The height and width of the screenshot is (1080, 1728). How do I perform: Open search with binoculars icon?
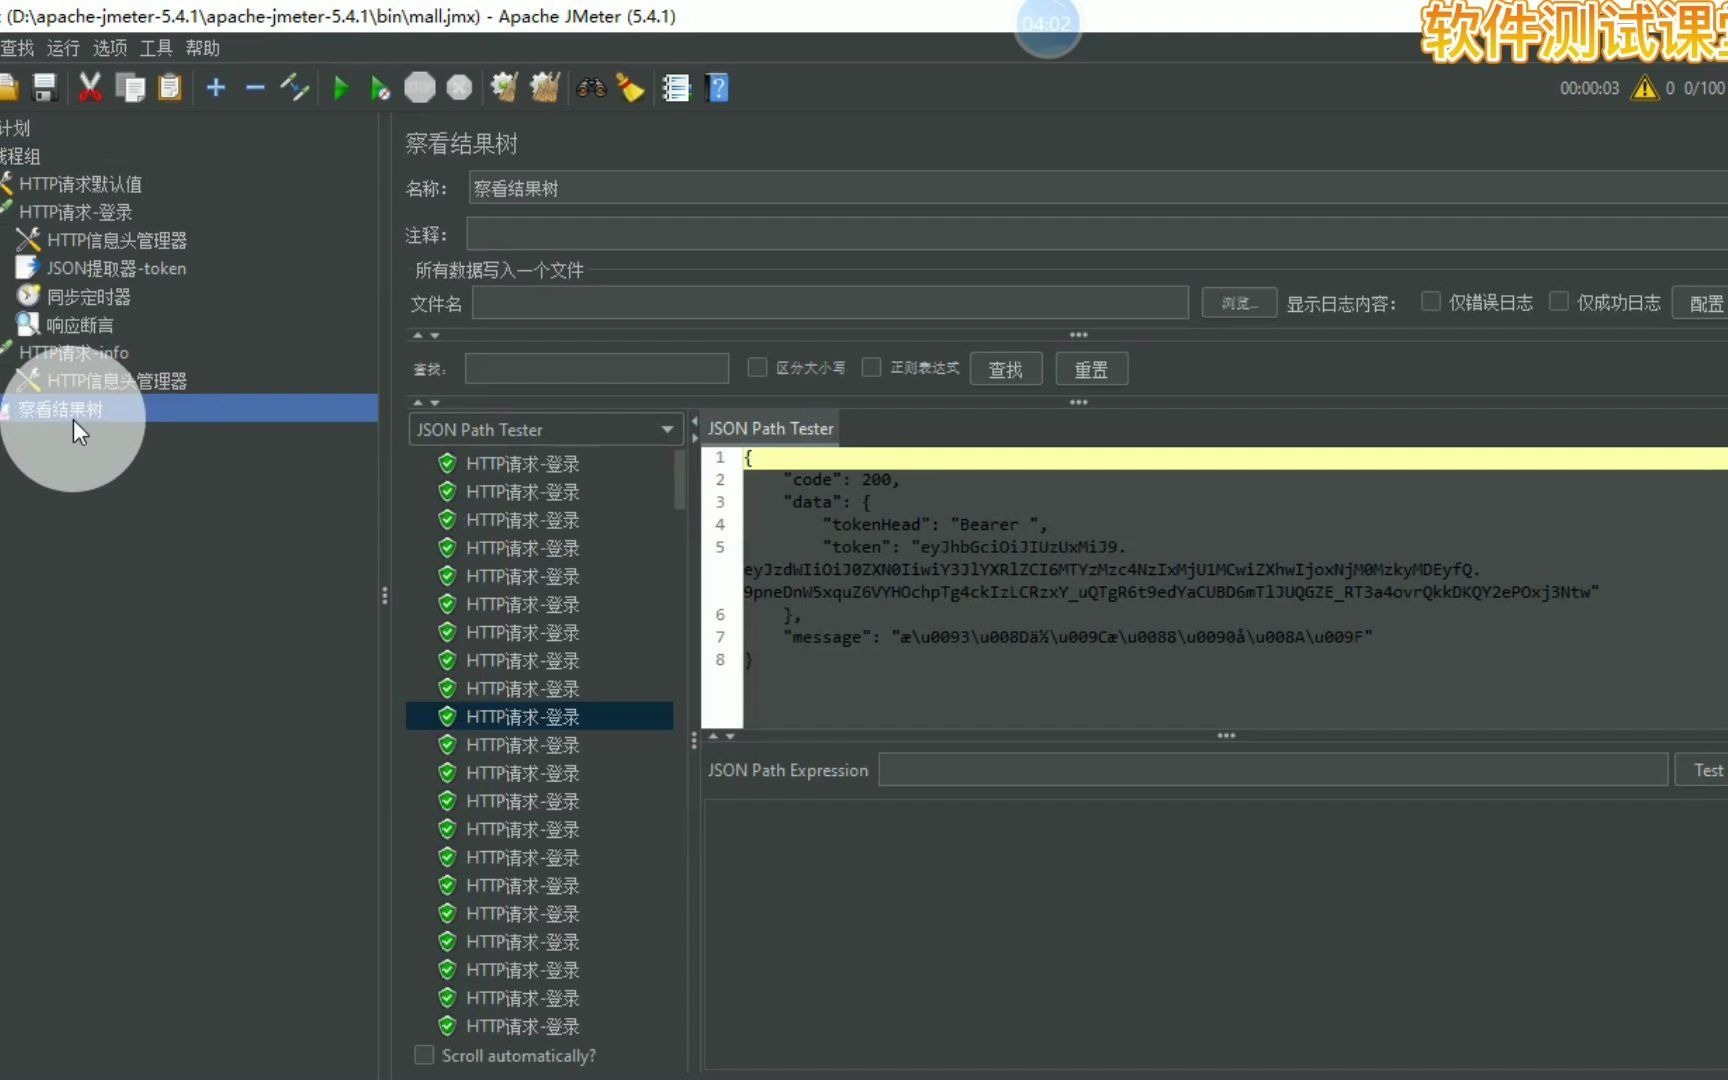click(x=591, y=88)
